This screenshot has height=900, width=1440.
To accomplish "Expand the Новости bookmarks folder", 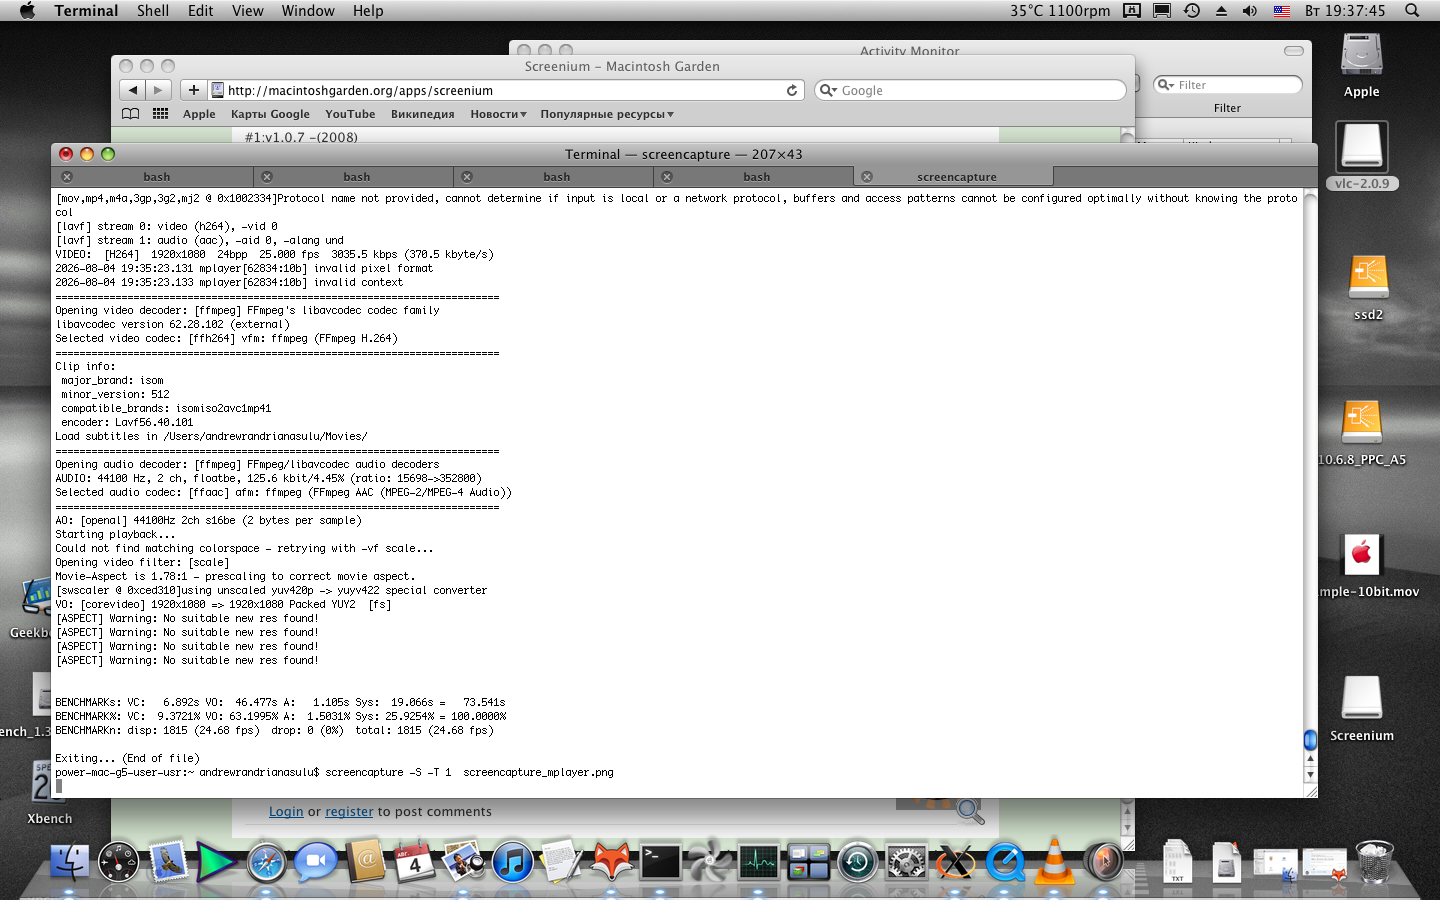I will click(x=498, y=114).
